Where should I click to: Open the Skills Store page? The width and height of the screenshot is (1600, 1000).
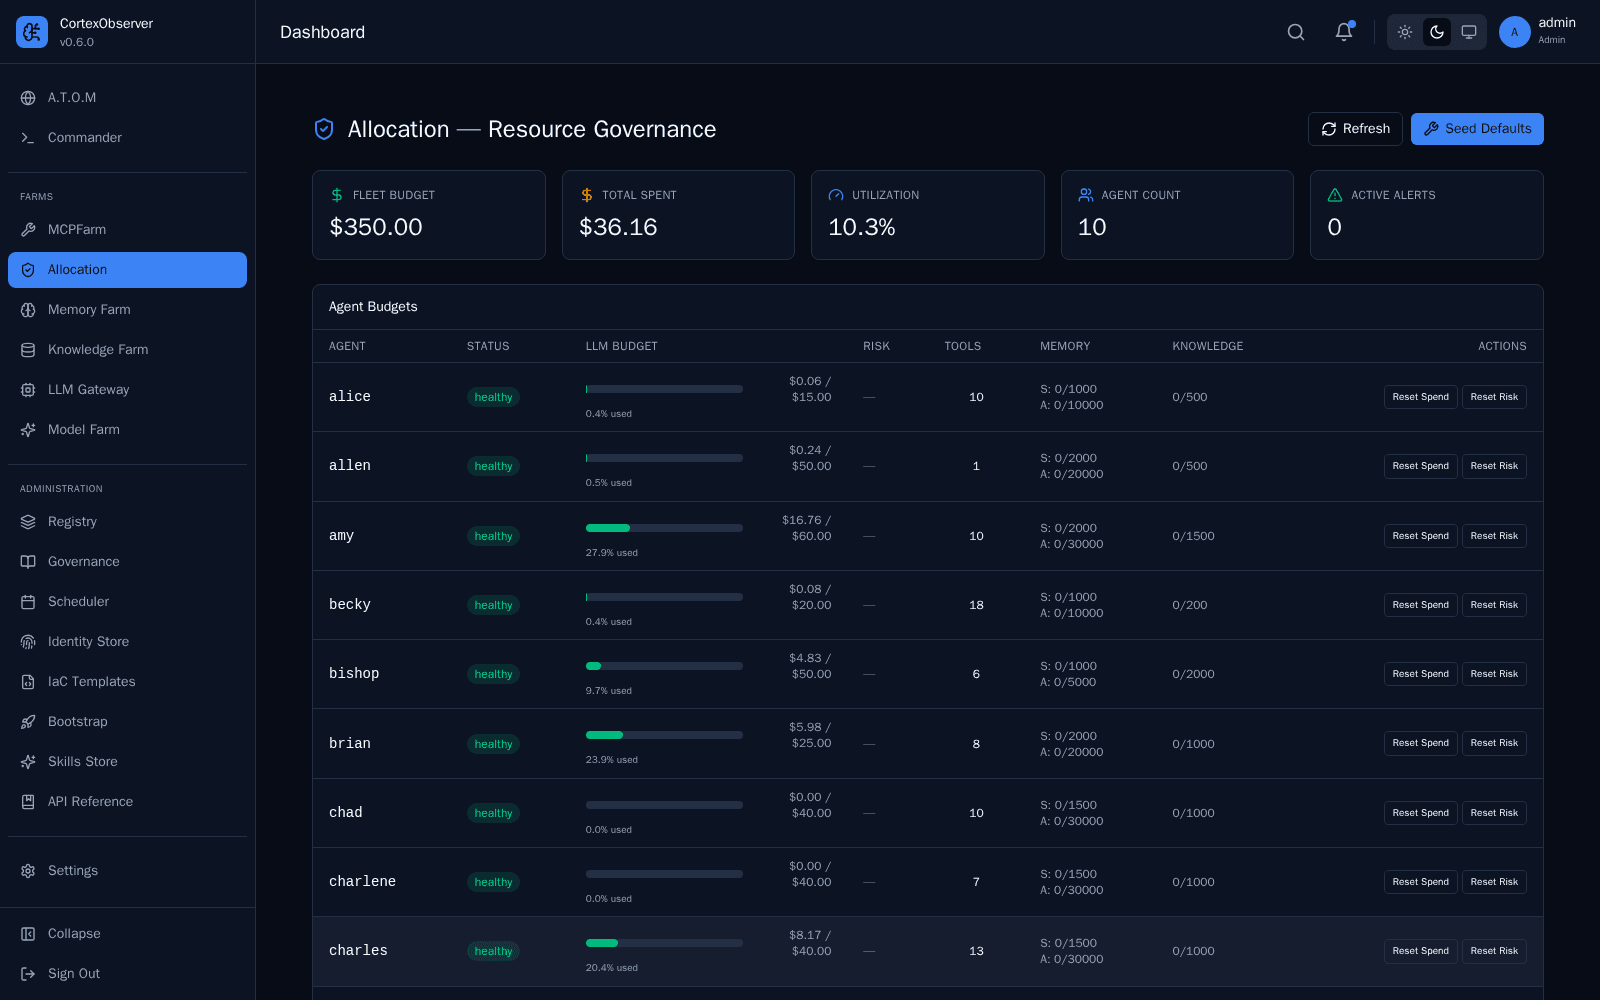(x=127, y=762)
